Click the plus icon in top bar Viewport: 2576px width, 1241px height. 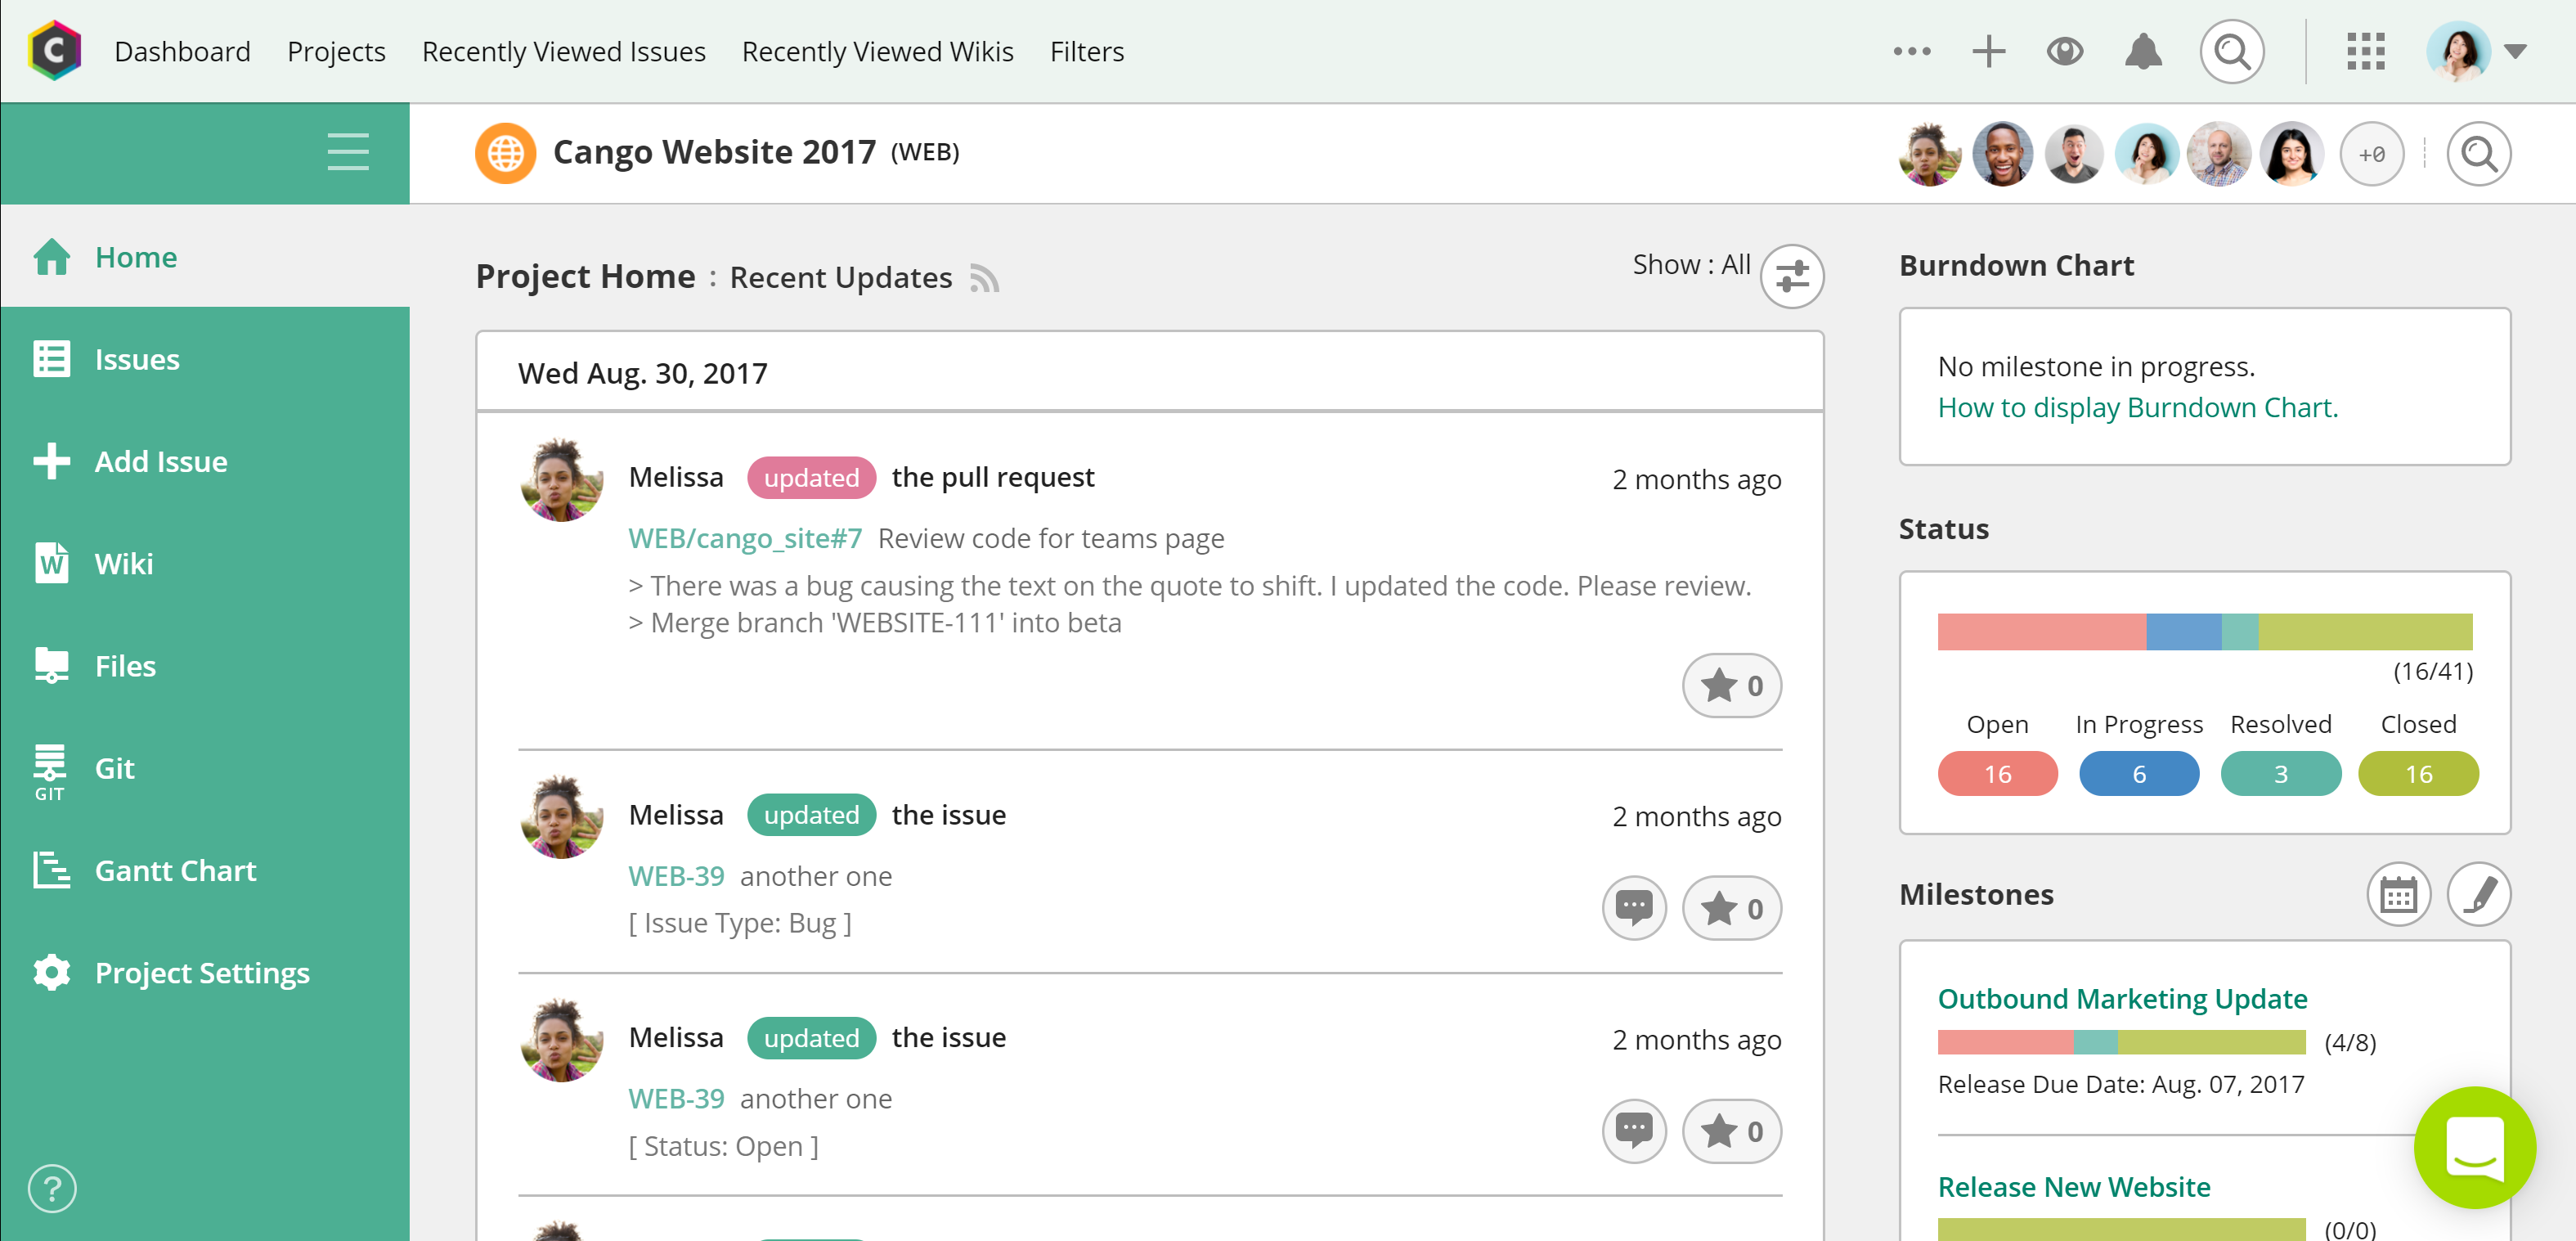tap(1988, 51)
